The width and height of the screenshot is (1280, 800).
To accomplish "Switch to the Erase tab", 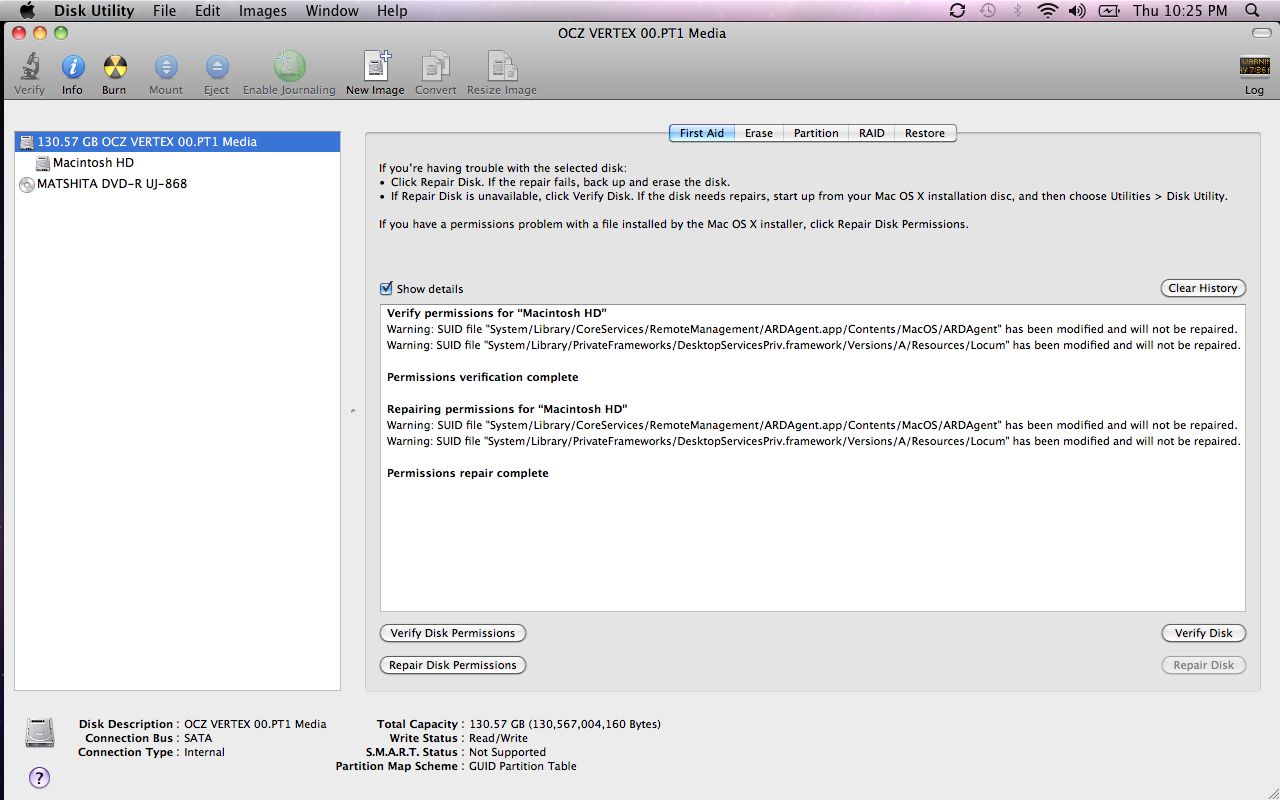I will [x=759, y=133].
